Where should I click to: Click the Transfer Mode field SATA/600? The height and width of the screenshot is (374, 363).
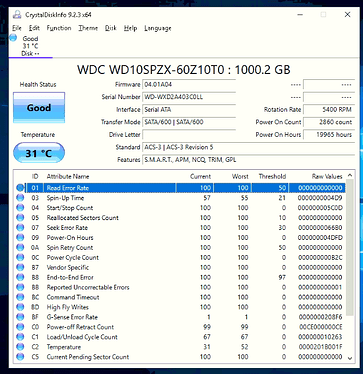click(x=189, y=122)
